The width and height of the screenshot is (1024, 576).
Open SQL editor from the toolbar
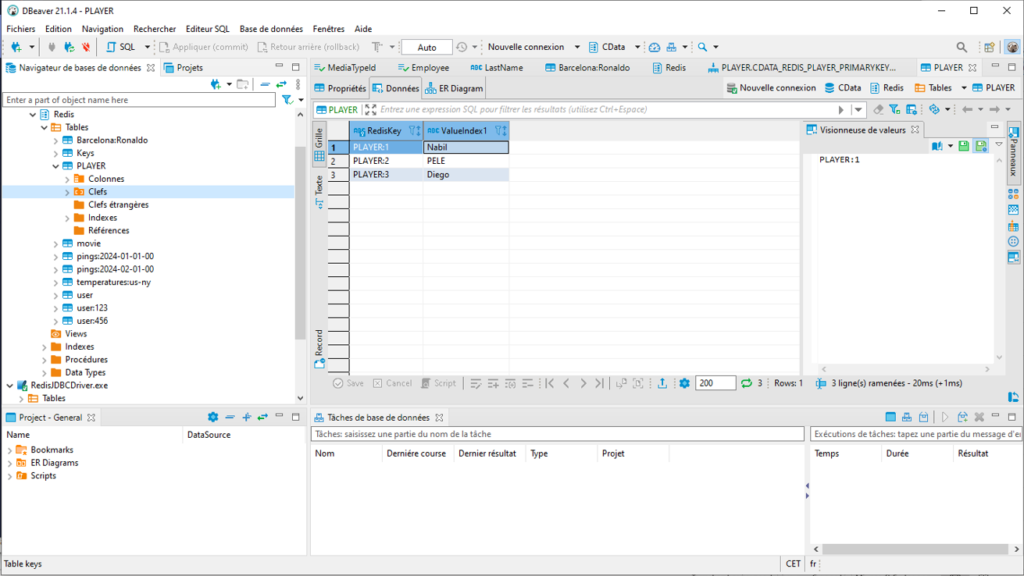click(x=121, y=47)
